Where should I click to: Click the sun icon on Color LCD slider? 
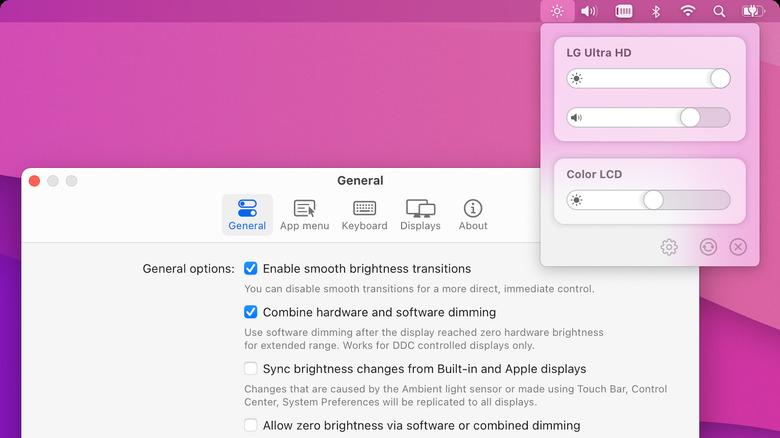click(x=576, y=200)
